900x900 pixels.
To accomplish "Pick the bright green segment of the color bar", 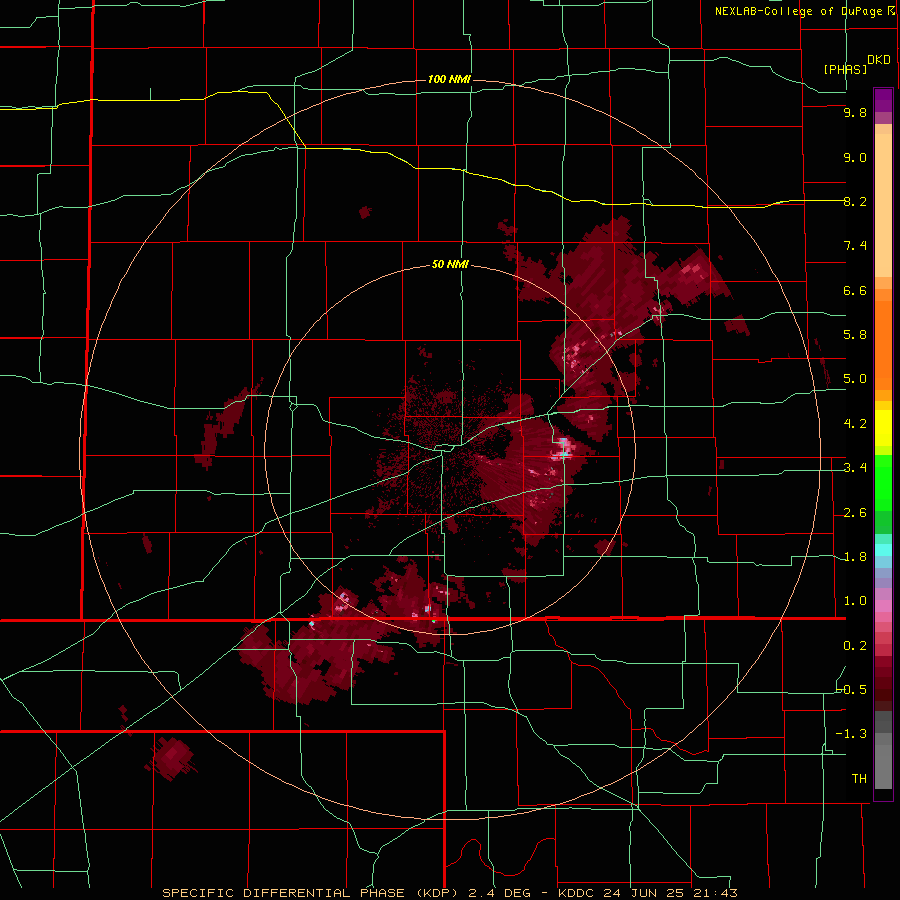I will click(883, 483).
